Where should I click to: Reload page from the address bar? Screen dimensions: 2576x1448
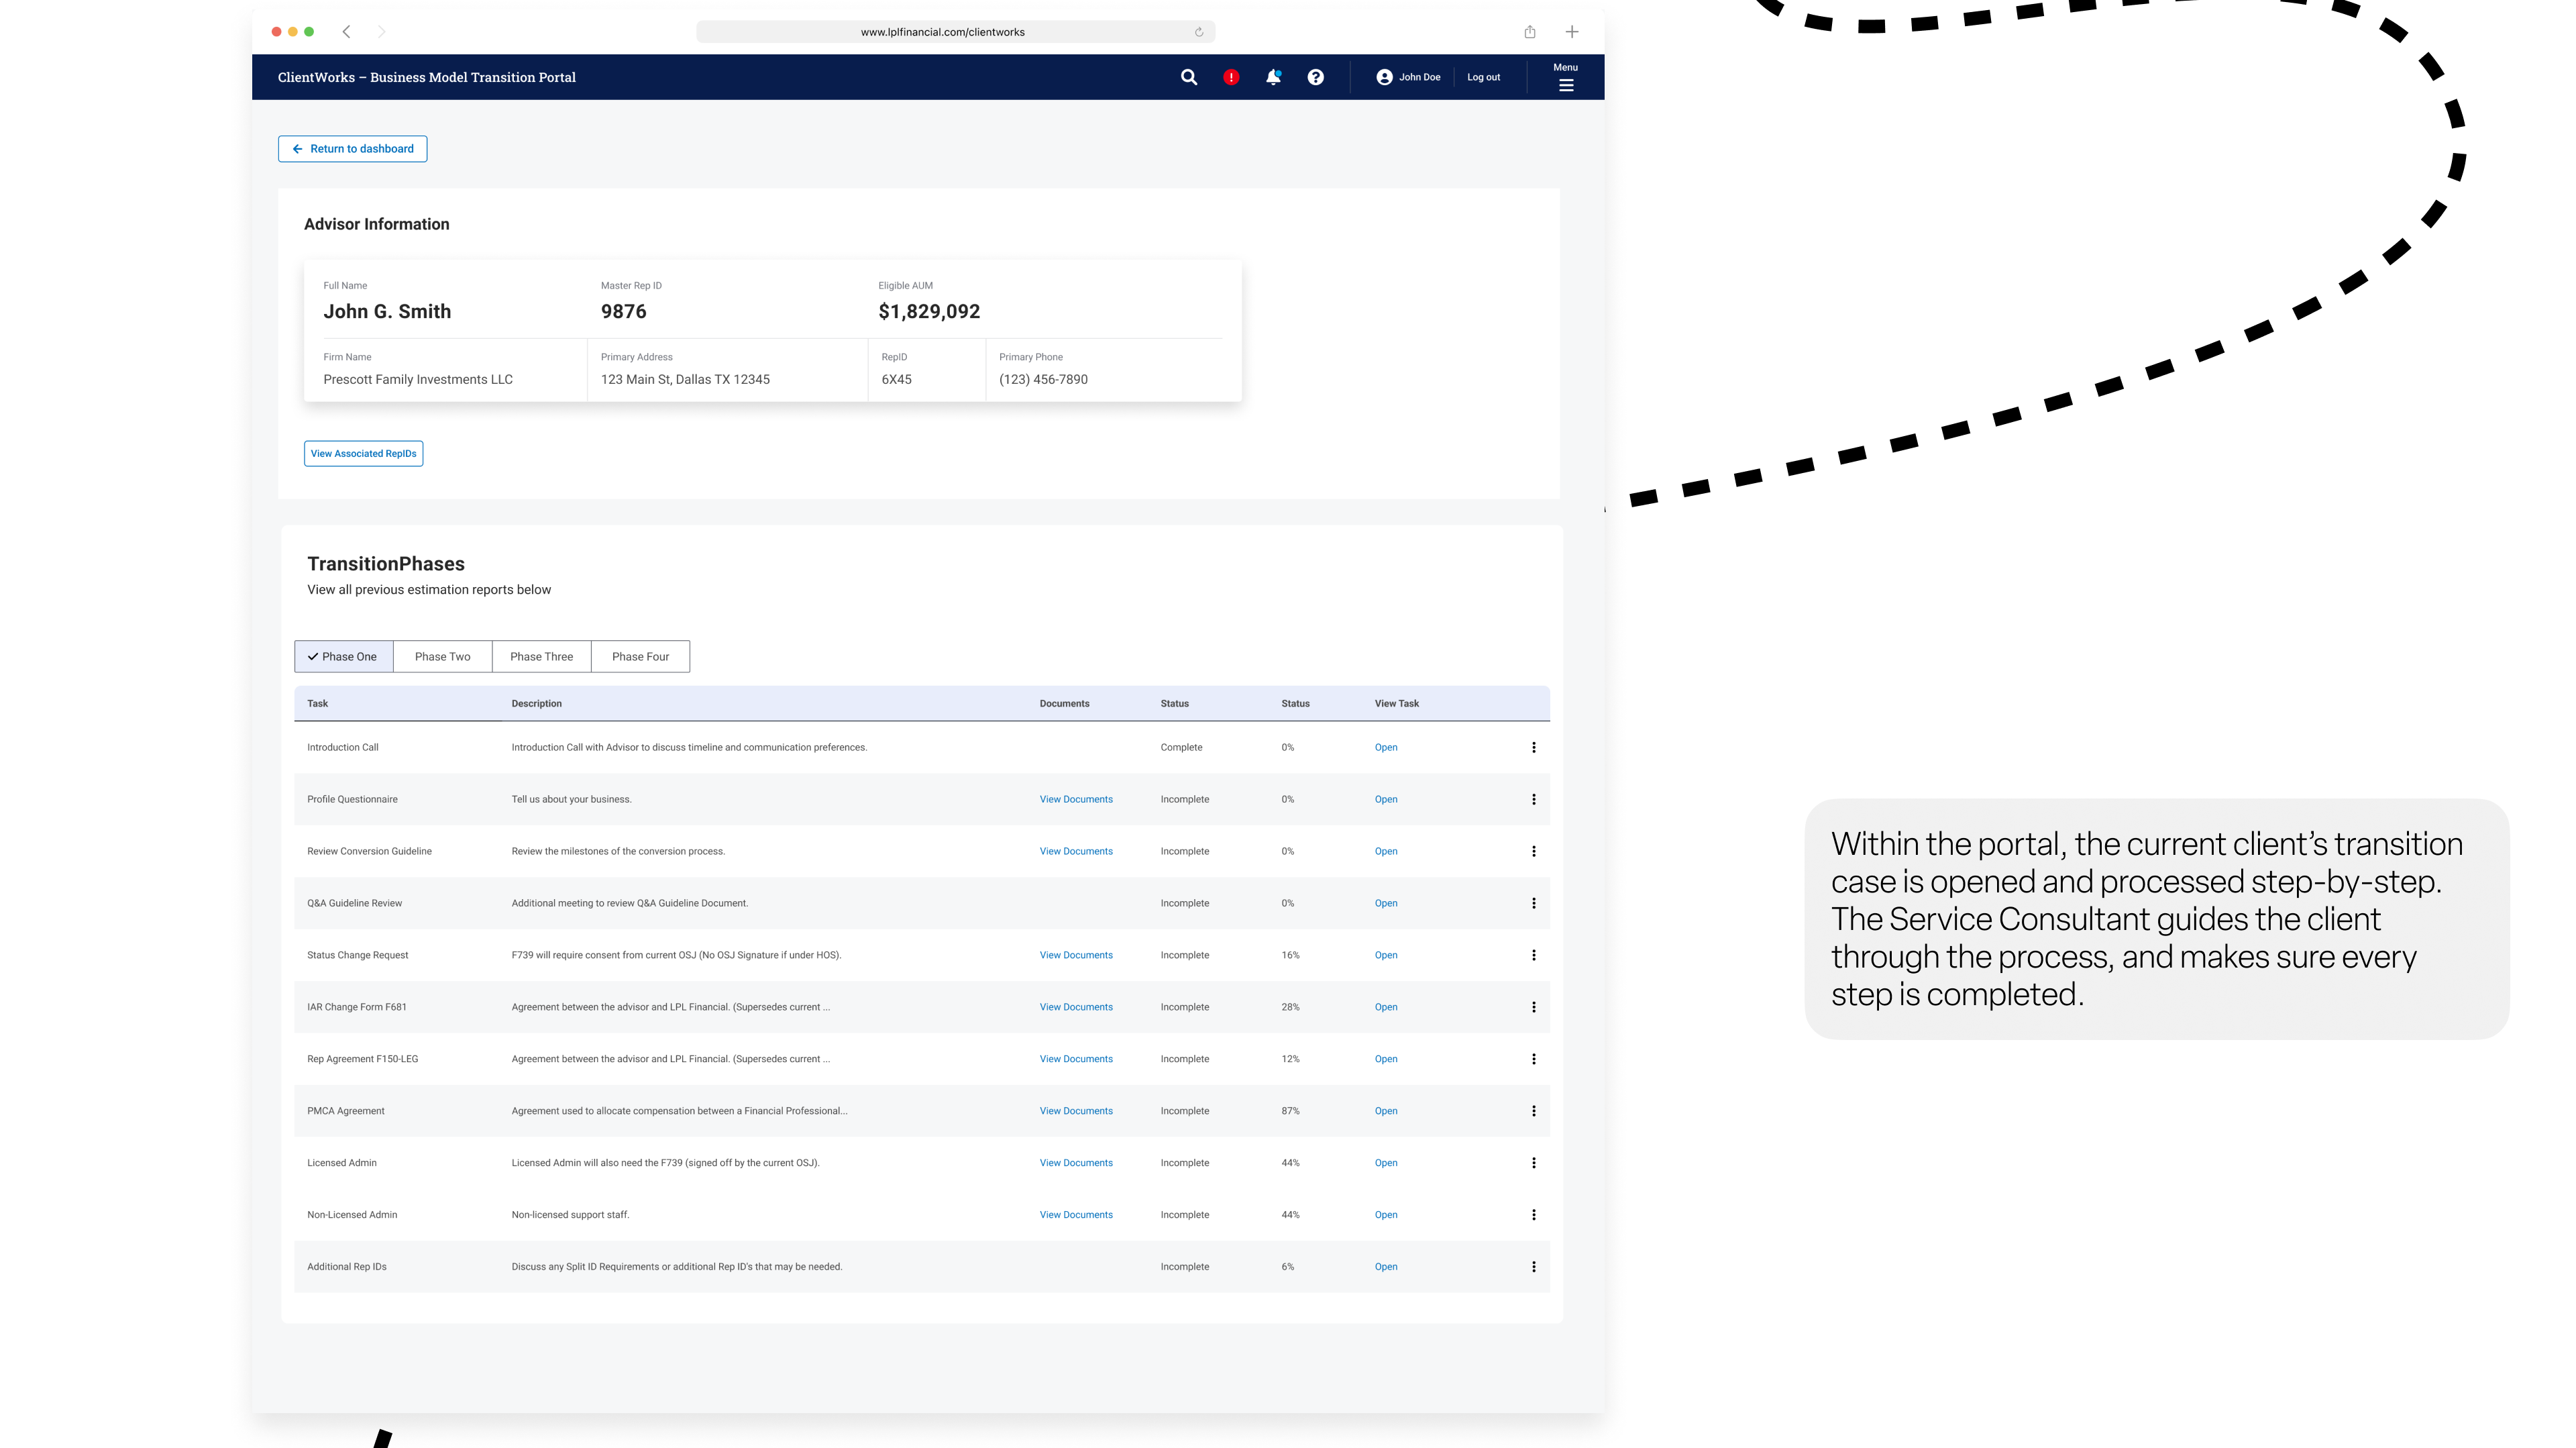(1198, 32)
